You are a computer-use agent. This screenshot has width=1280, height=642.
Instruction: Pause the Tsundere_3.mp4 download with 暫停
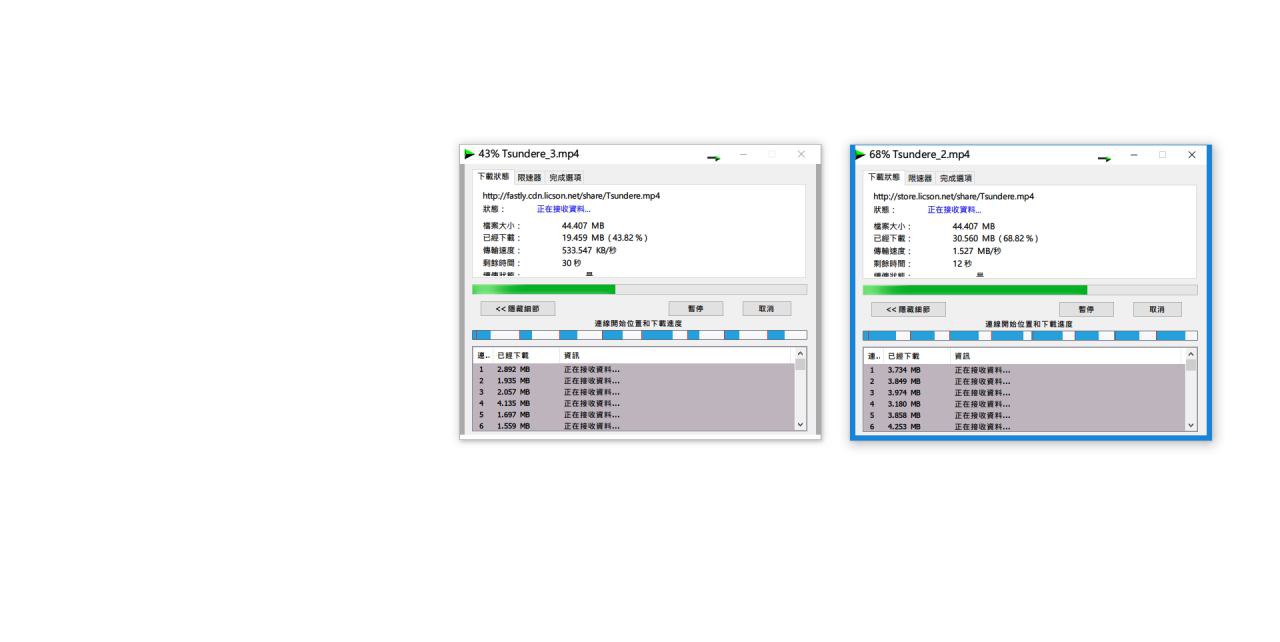click(x=696, y=309)
